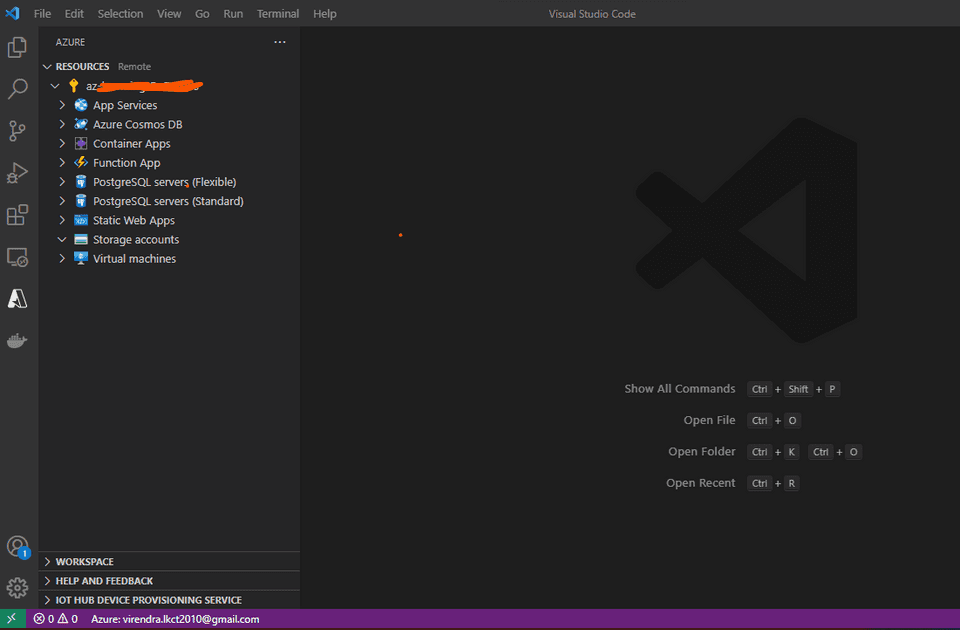Open the Manage gear icon

pos(17,588)
